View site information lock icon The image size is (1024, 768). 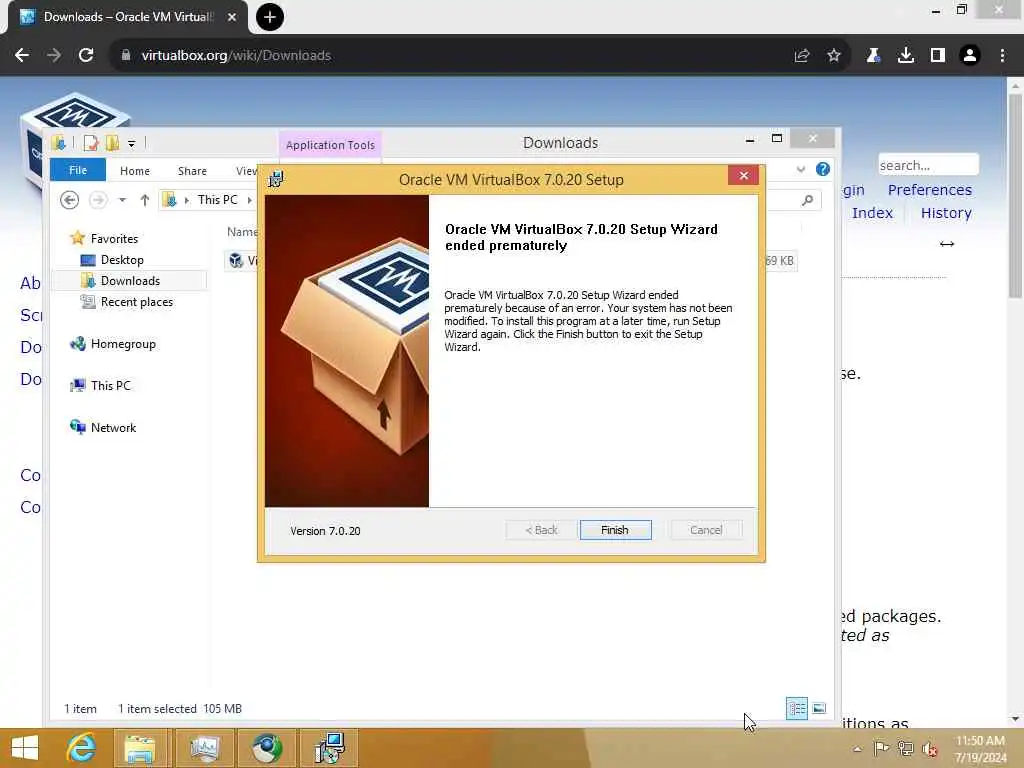(x=126, y=56)
